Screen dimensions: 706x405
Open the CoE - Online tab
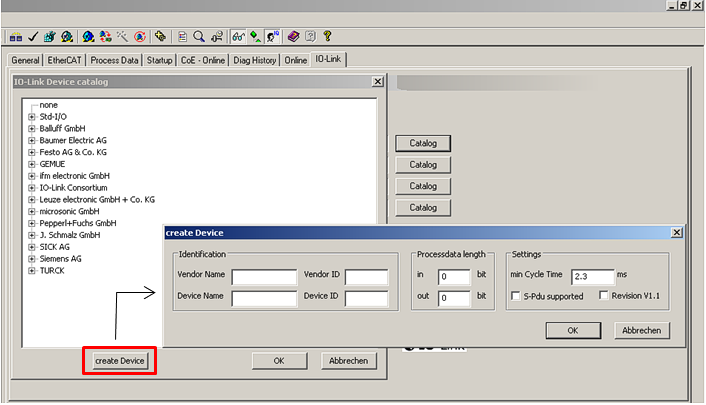(x=203, y=60)
